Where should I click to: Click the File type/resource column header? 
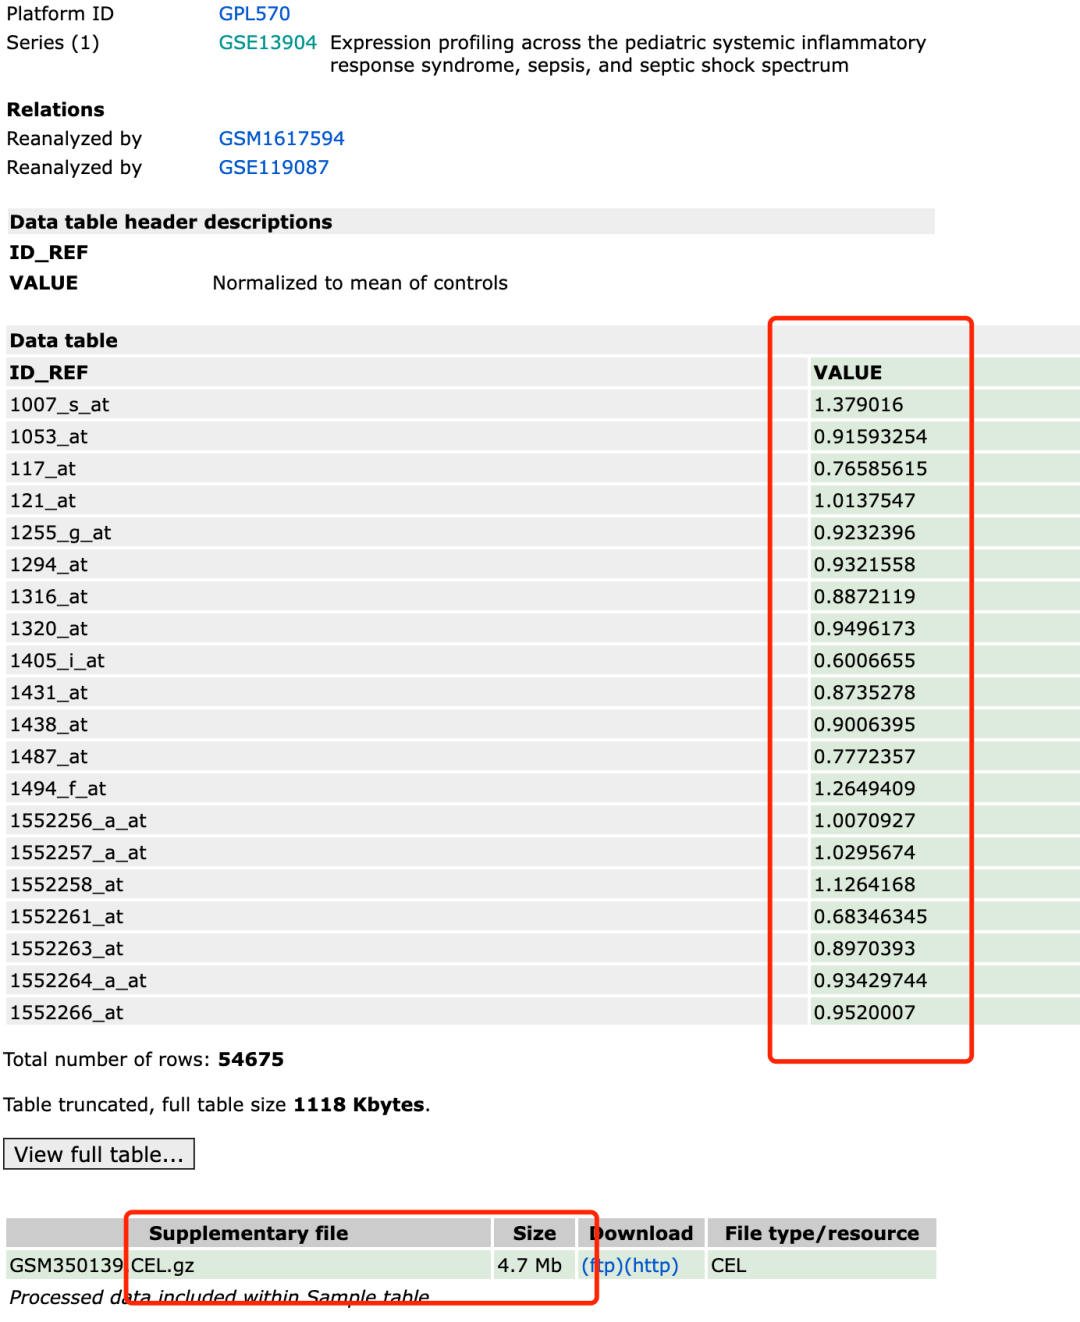click(x=822, y=1234)
